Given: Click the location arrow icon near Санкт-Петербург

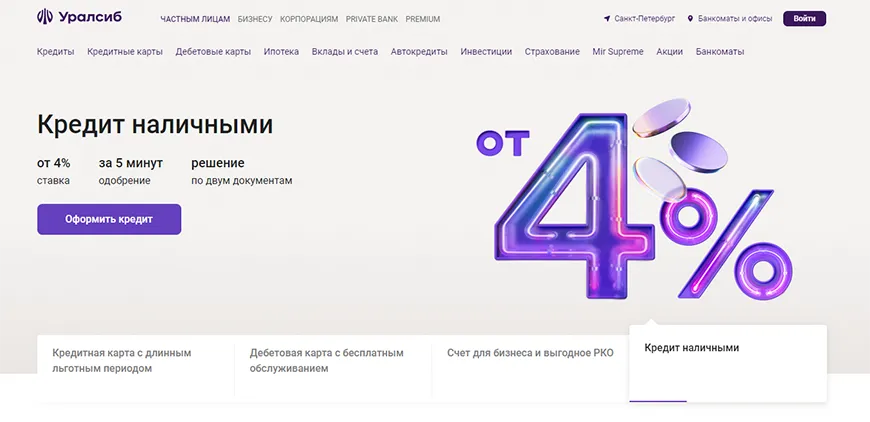Looking at the screenshot, I should [607, 19].
